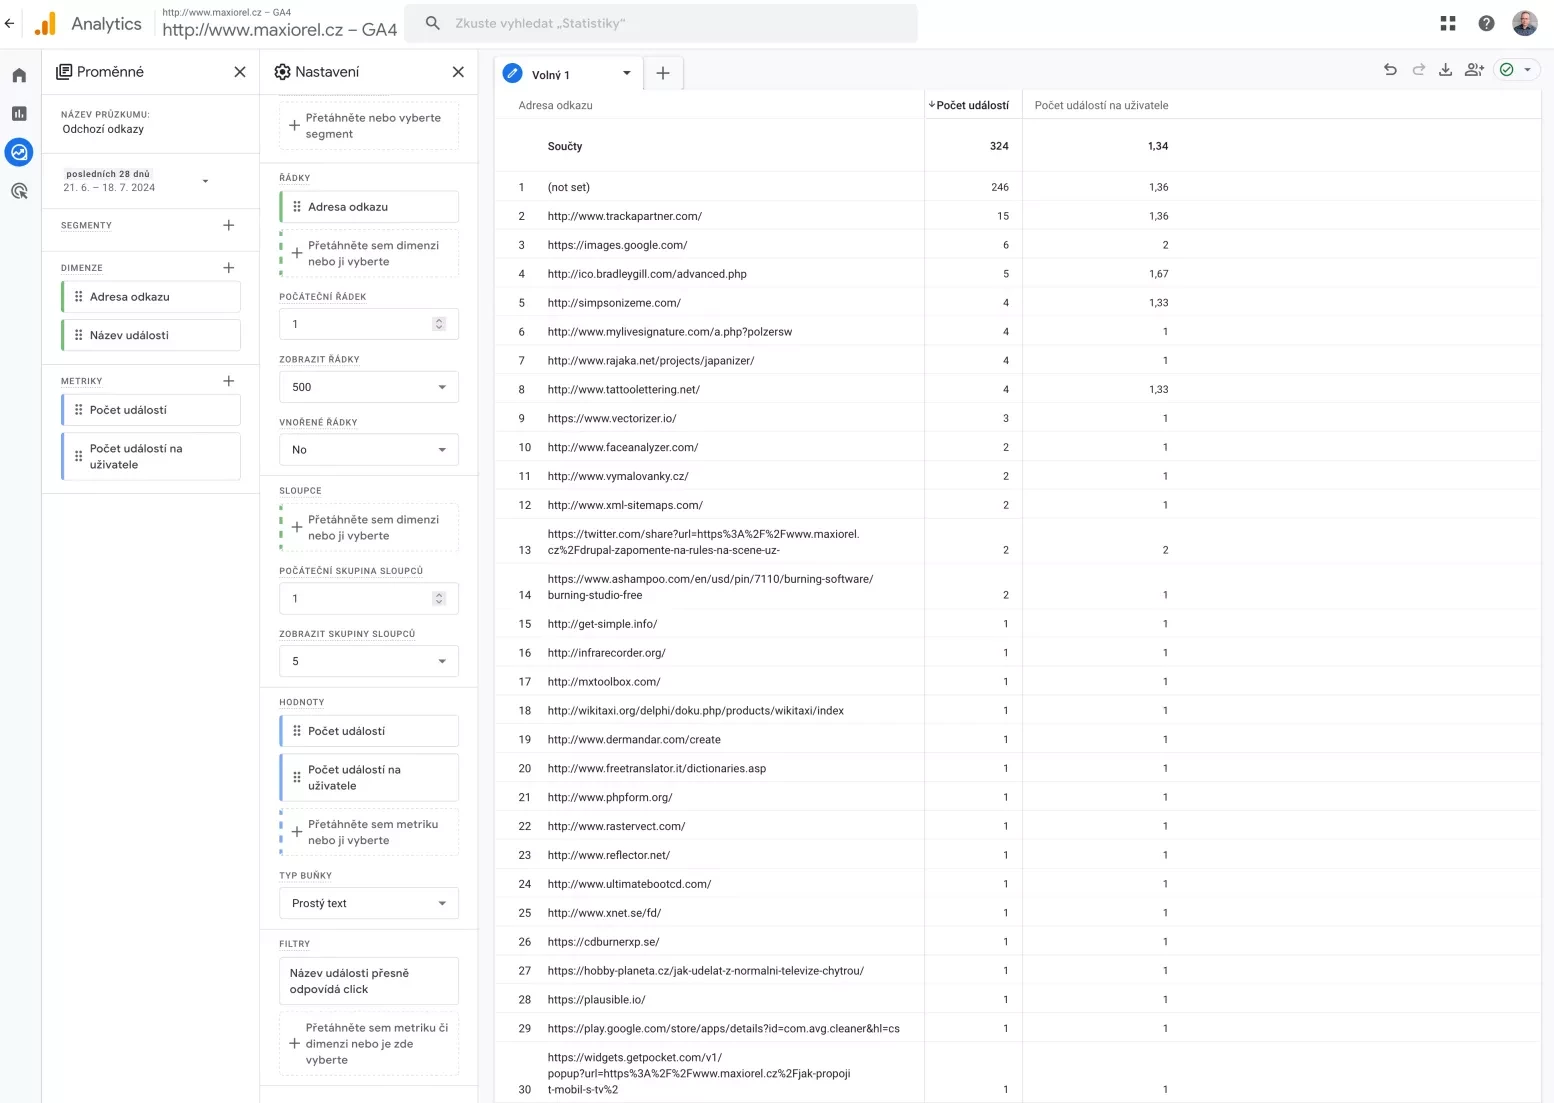Click the column dimension drop zone
Screen dimensions: 1554x1103
[369, 528]
